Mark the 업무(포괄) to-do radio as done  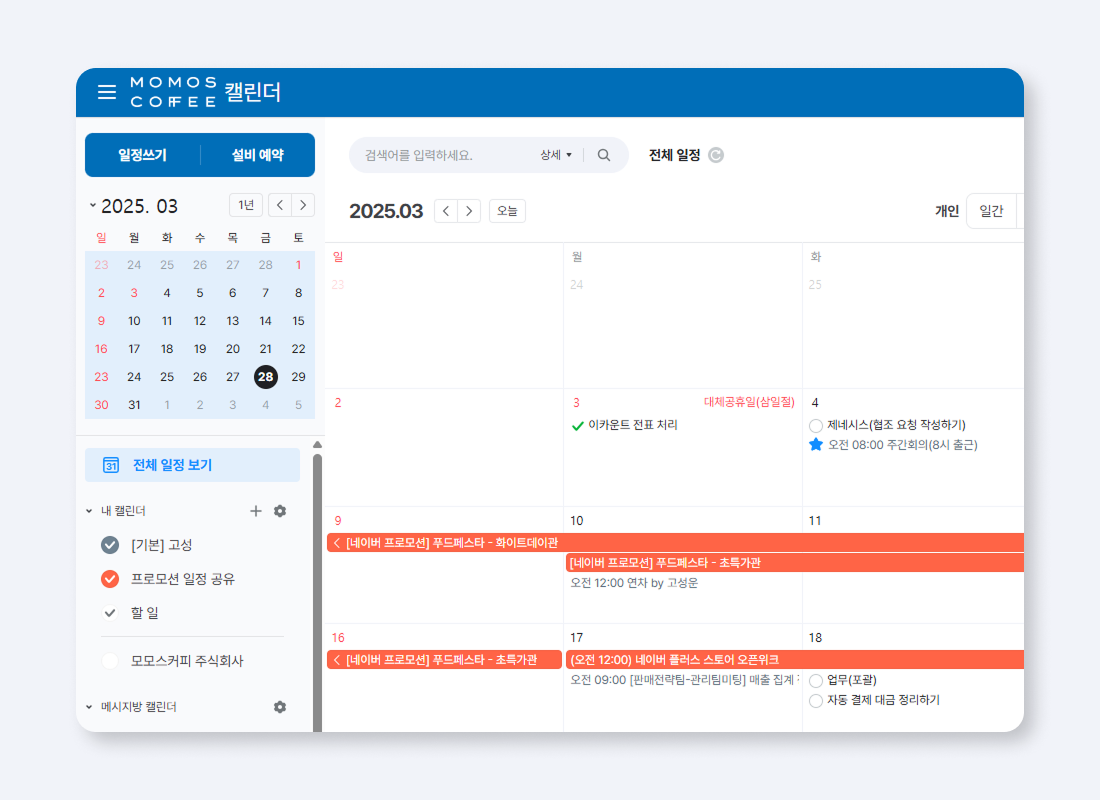pos(816,679)
